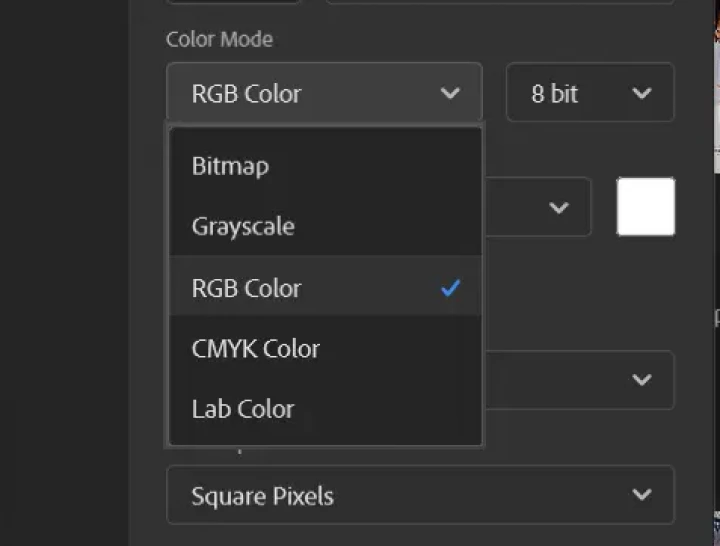Viewport: 720px width, 546px height.
Task: Click the blue checkmark beside RGB Color
Action: pos(450,288)
